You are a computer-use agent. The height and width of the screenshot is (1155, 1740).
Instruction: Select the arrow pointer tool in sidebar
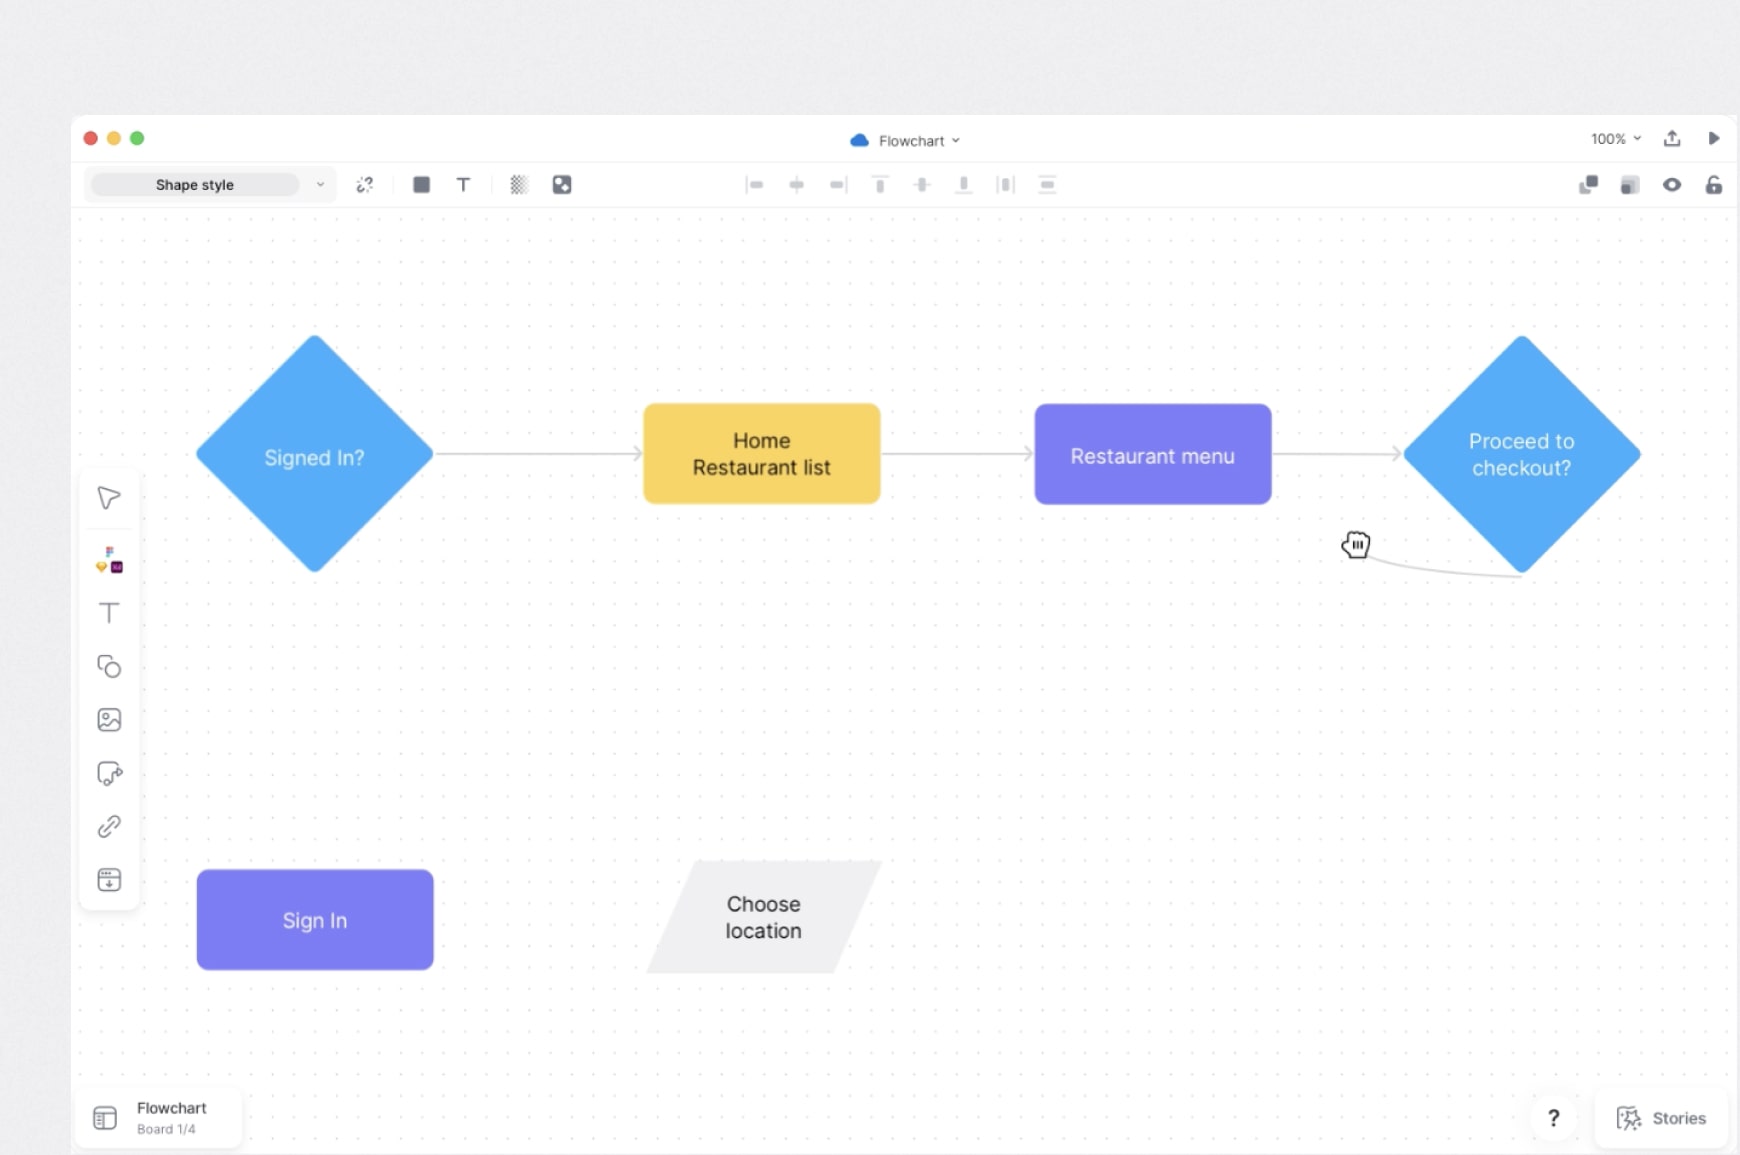(x=109, y=498)
